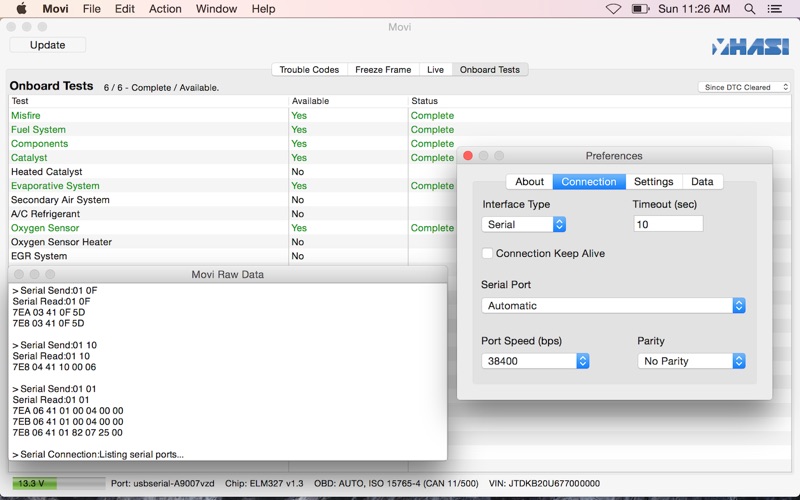Image resolution: width=800 pixels, height=500 pixels.
Task: Click the Update button
Action: click(x=47, y=45)
